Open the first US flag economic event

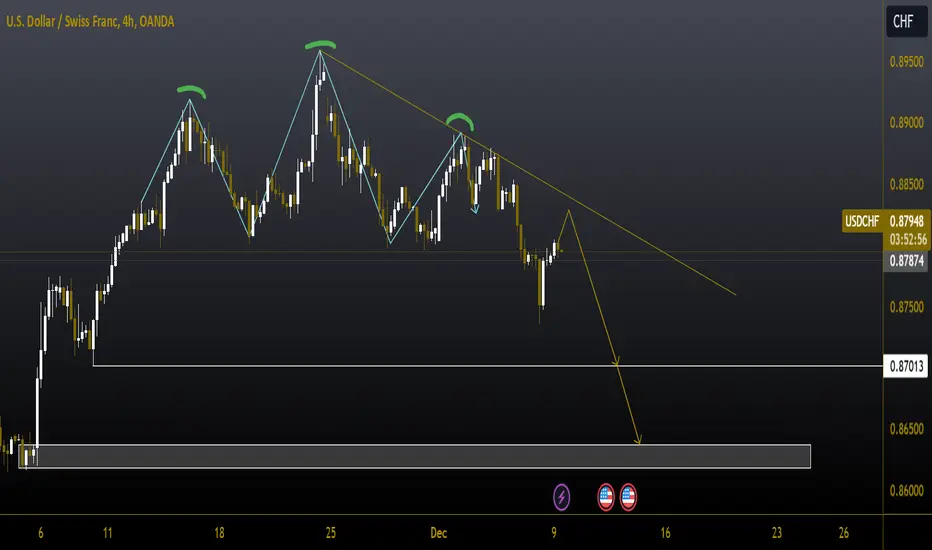click(606, 497)
